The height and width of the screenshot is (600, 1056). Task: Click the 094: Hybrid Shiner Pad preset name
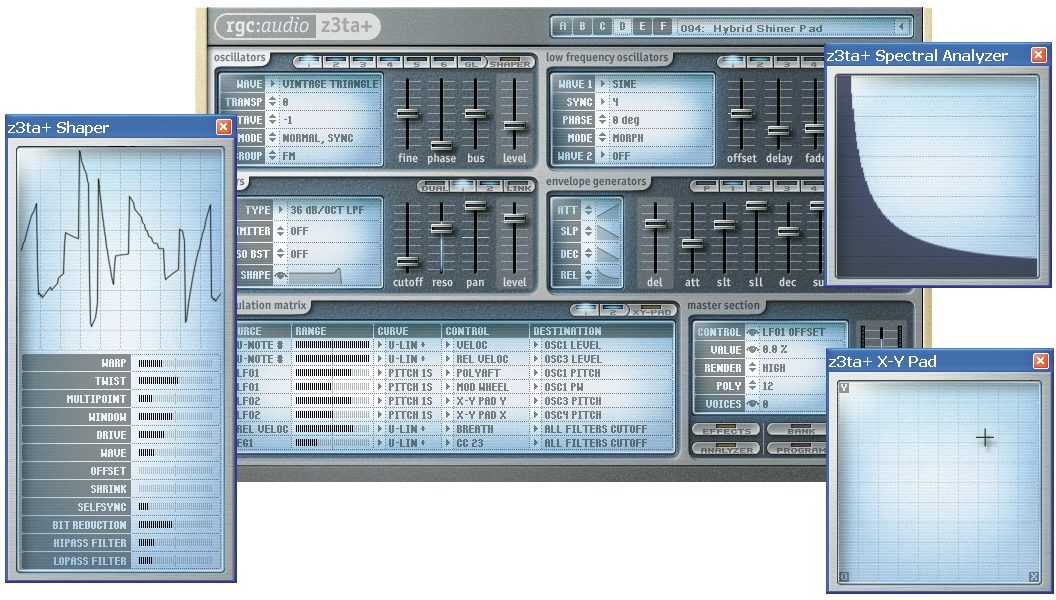click(x=751, y=28)
